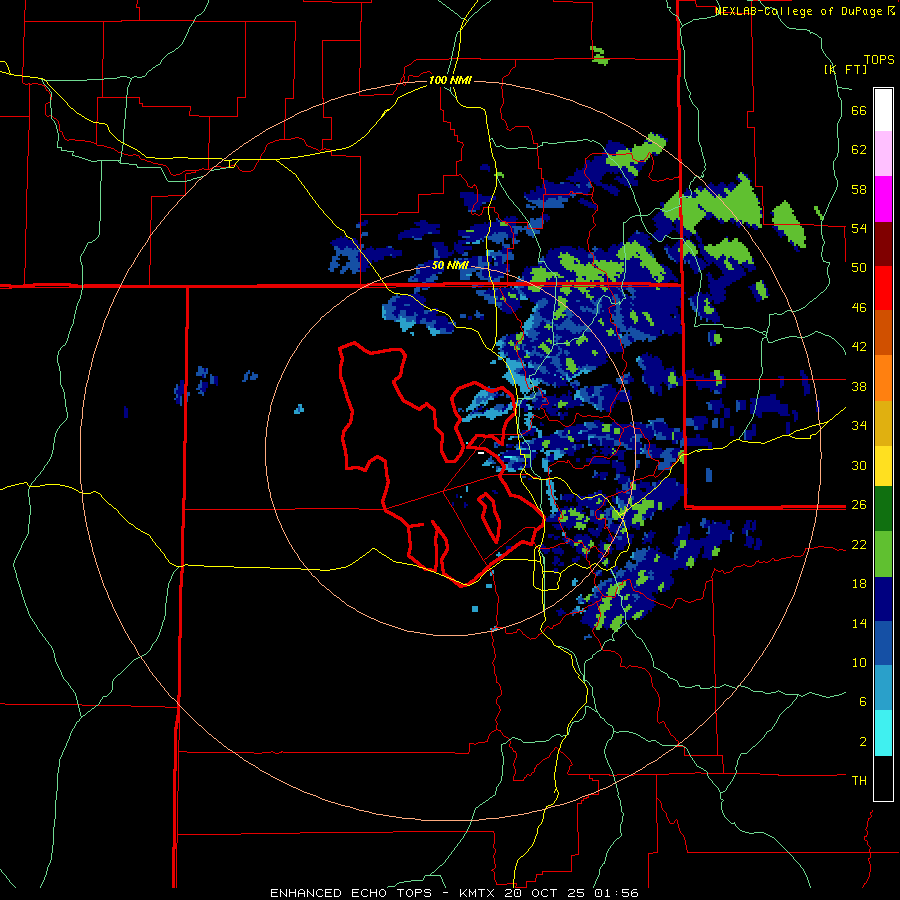Viewport: 900px width, 900px height.
Task: Click the NEXLAB-College of DuPage text
Action: coord(798,11)
